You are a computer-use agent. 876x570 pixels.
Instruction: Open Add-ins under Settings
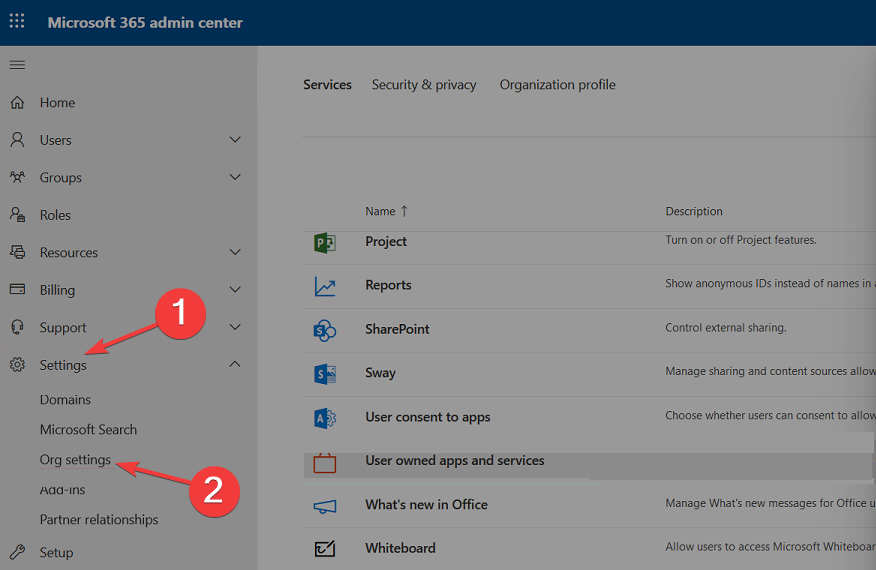coord(63,490)
